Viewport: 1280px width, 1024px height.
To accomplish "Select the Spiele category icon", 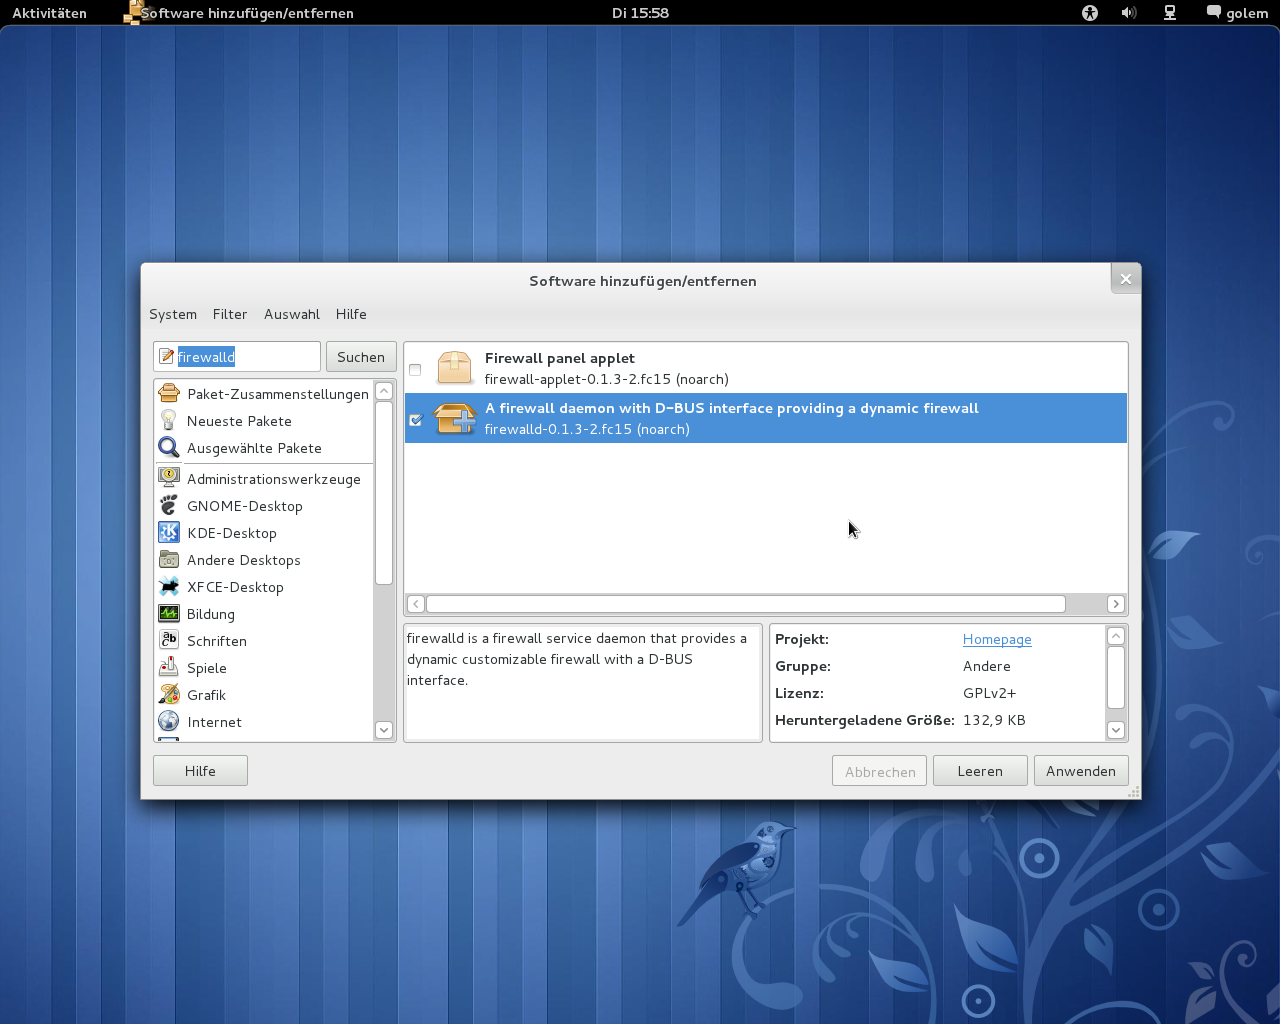I will click(168, 667).
